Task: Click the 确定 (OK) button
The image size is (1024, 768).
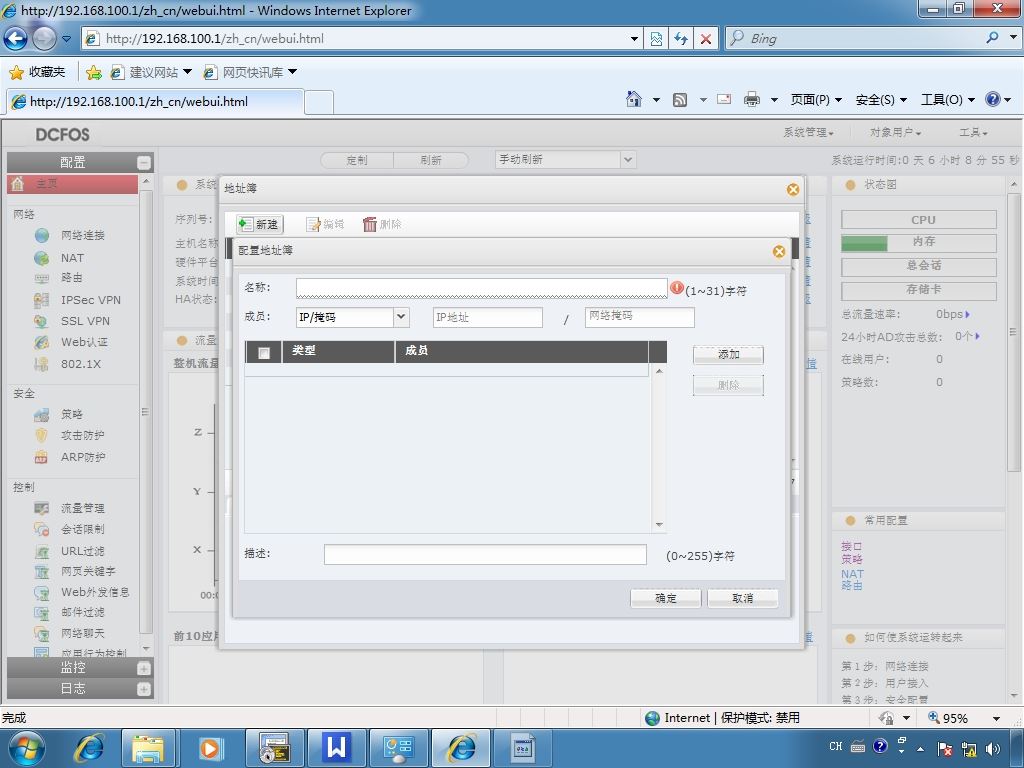Action: [x=665, y=598]
